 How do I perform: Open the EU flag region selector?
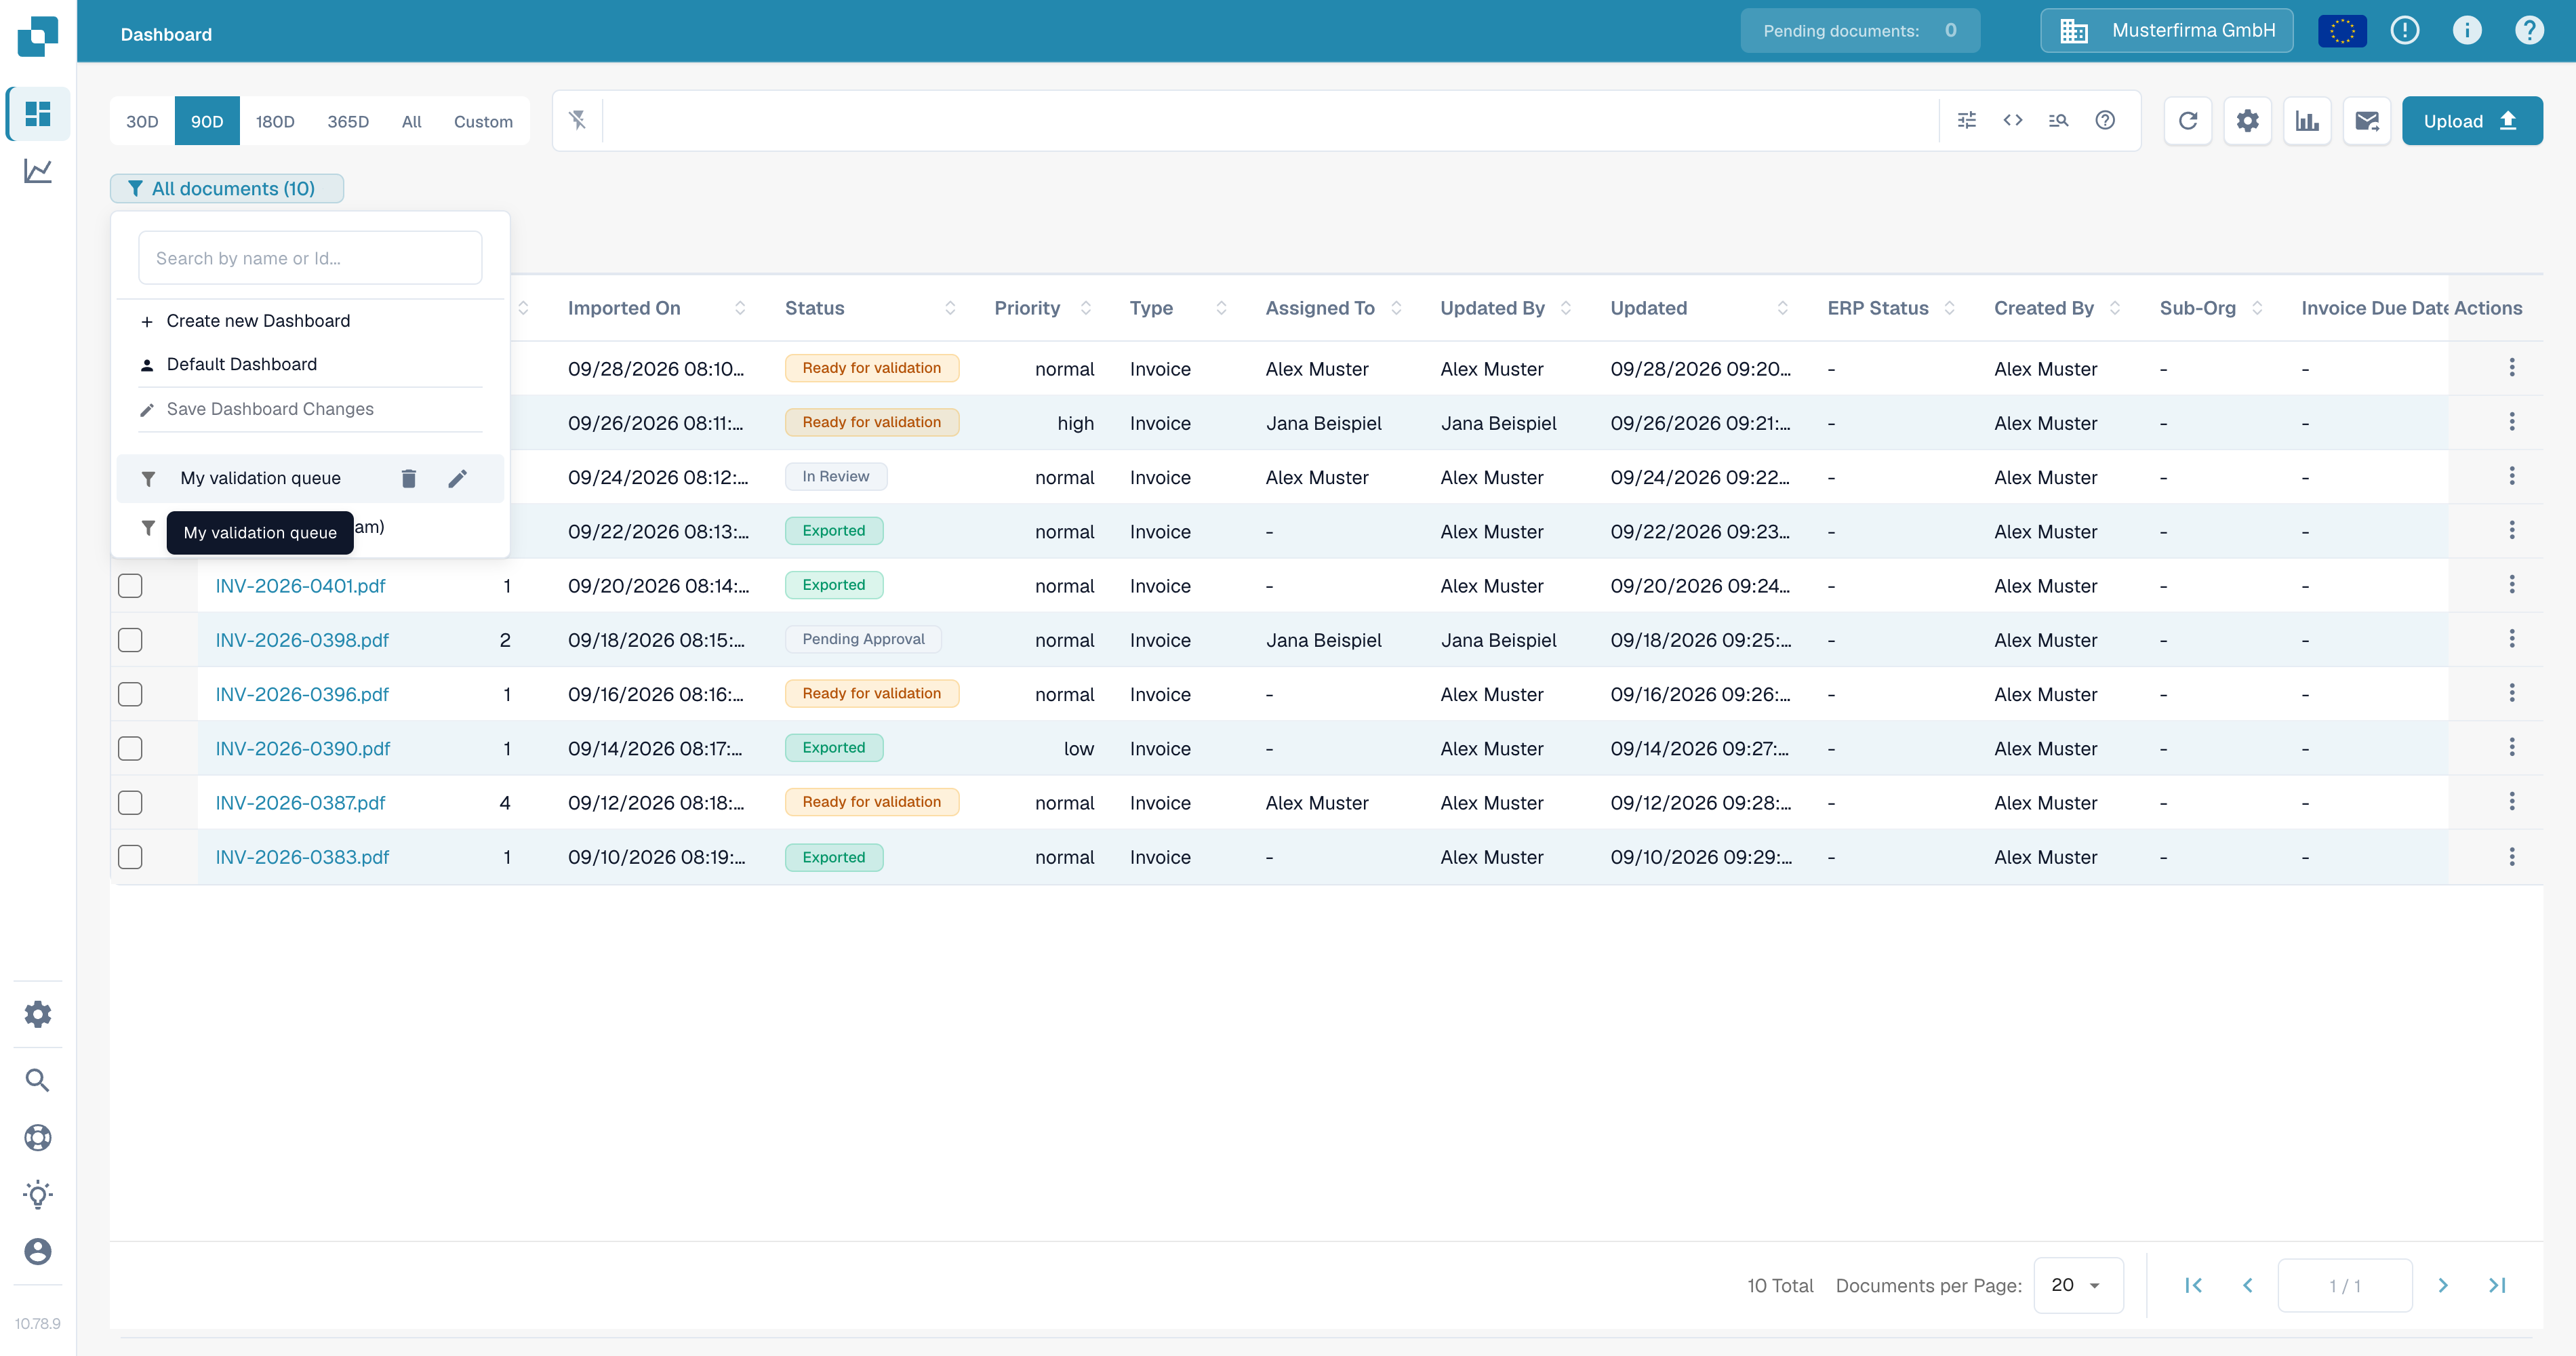[x=2342, y=31]
